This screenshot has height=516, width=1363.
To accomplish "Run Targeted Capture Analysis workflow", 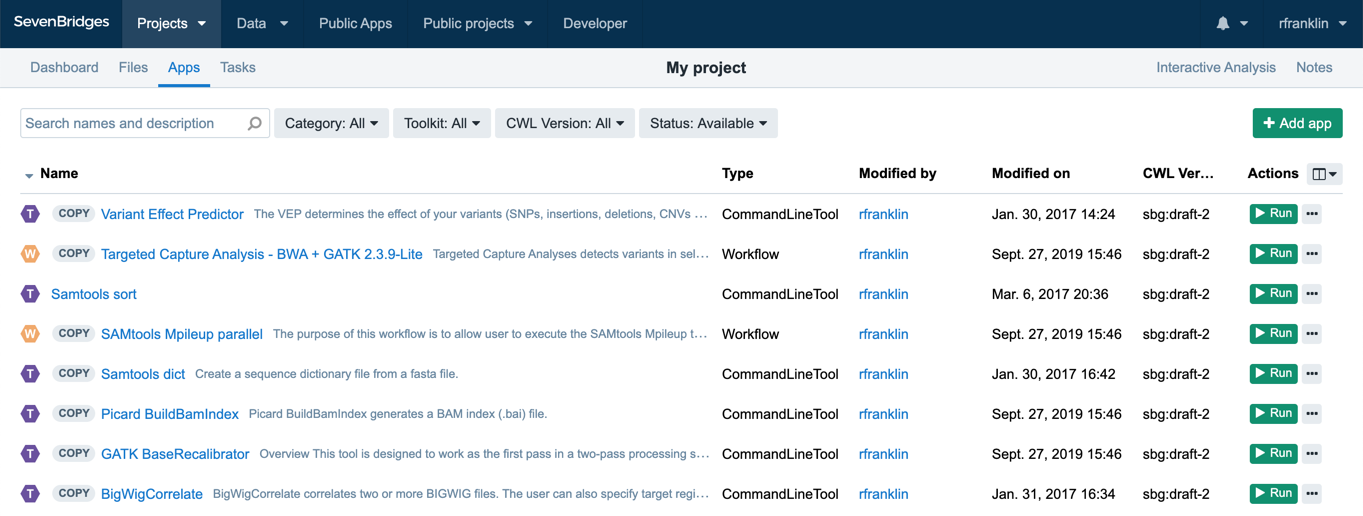I will tap(1273, 254).
